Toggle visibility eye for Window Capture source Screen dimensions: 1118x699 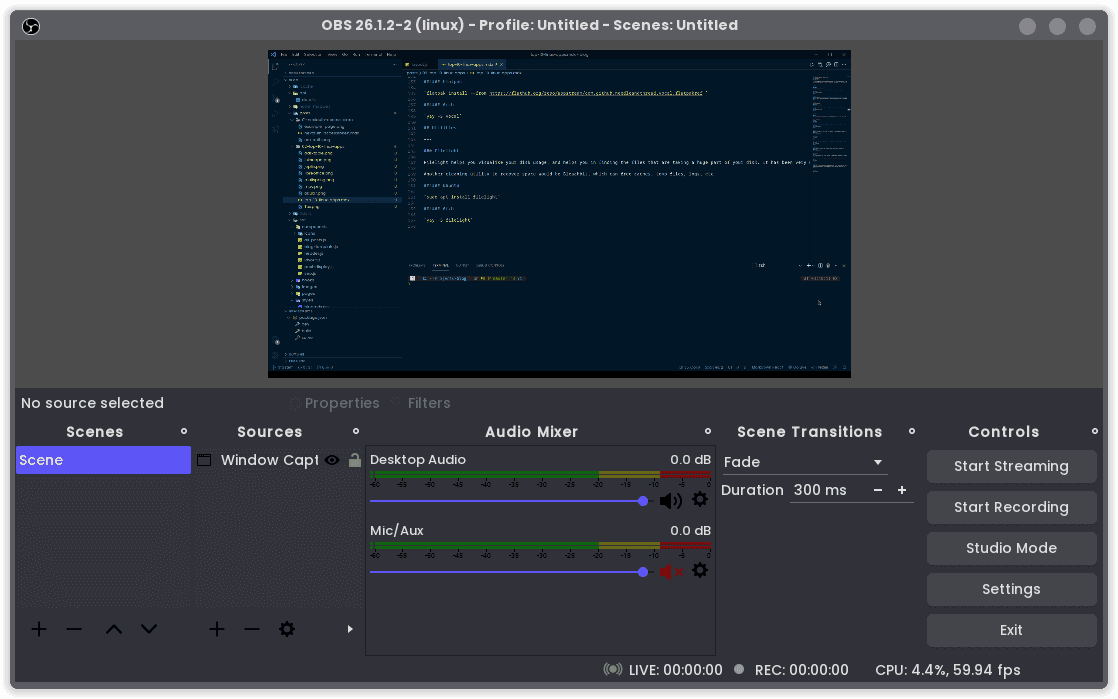[x=332, y=460]
